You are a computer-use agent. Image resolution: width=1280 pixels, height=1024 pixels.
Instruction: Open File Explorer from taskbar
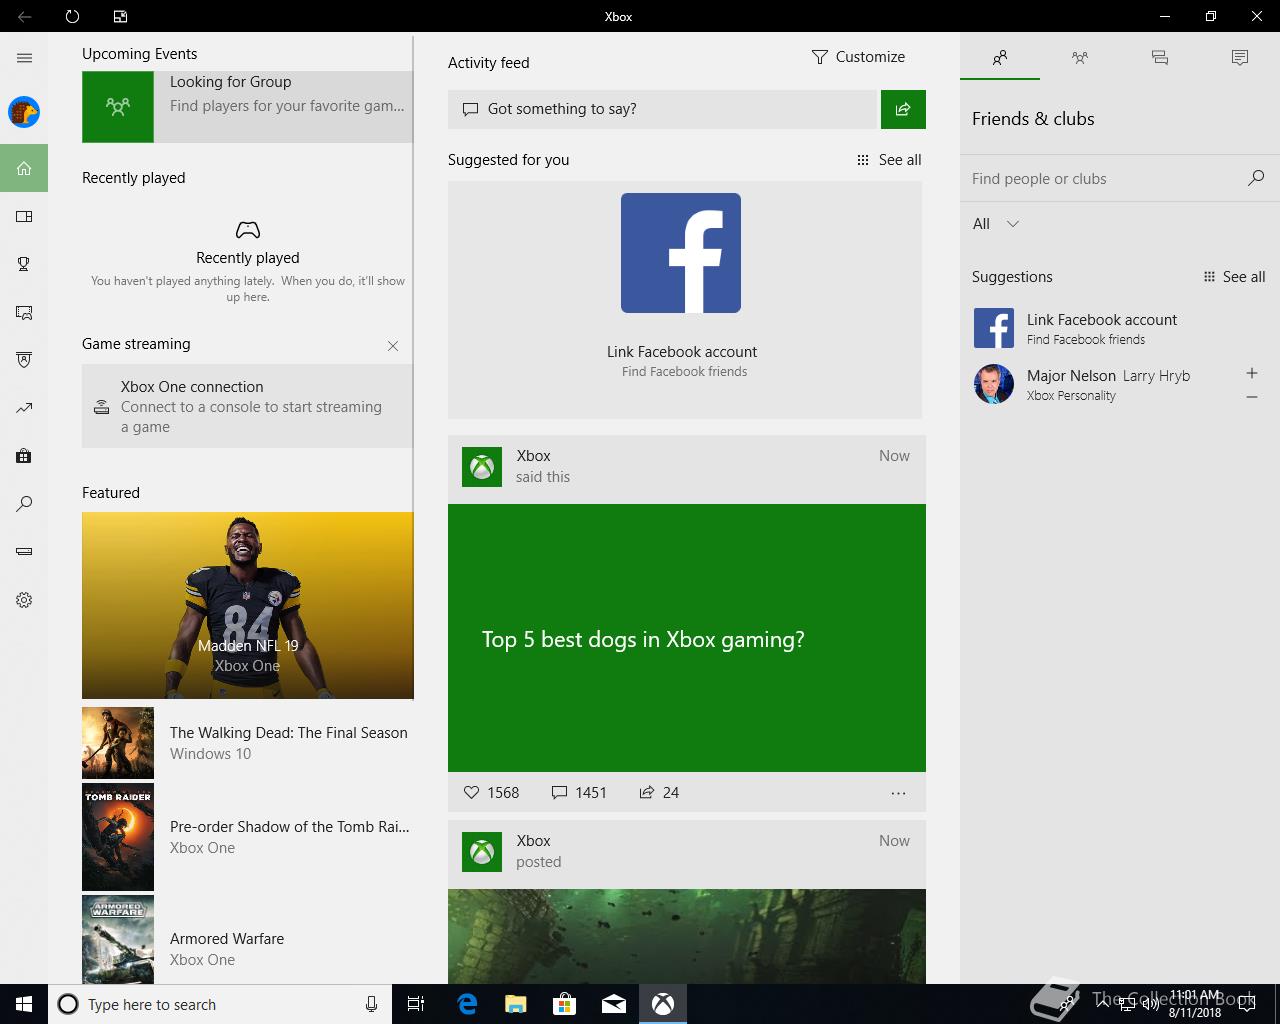[516, 1004]
